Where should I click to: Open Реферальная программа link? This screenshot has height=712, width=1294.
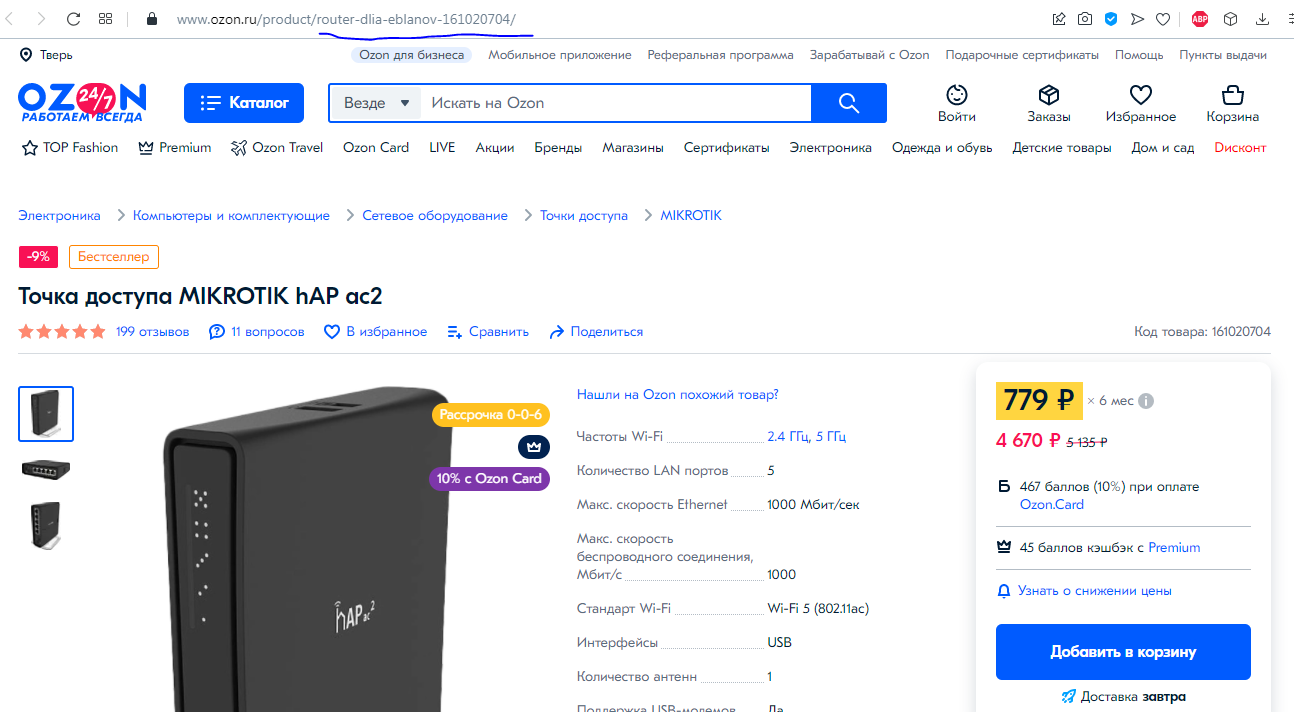[721, 55]
